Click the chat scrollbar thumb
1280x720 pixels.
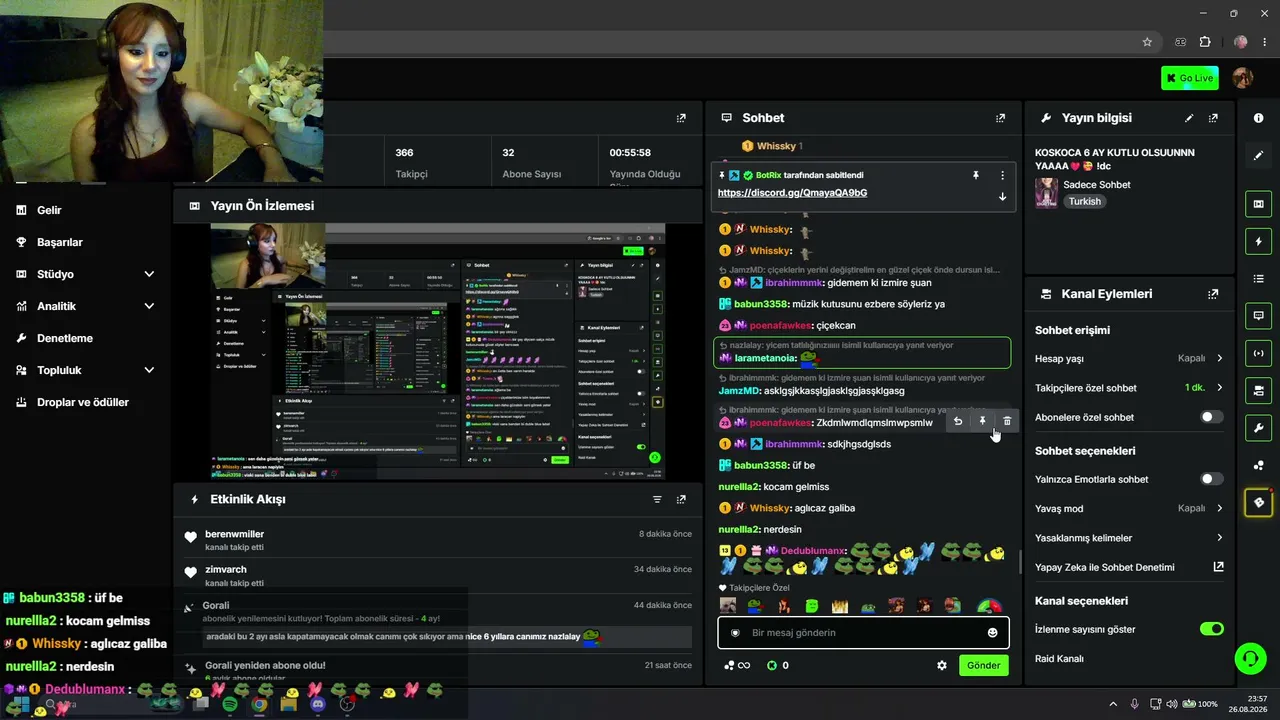(x=1020, y=562)
